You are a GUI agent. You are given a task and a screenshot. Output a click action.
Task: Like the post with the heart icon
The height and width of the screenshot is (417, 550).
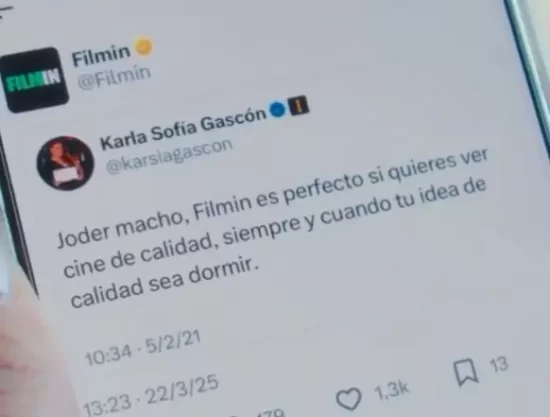click(x=348, y=399)
